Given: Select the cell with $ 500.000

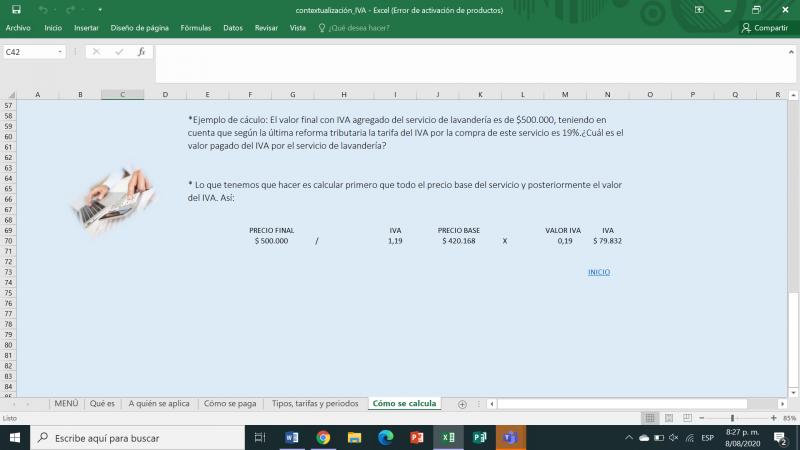Looking at the screenshot, I should point(271,241).
